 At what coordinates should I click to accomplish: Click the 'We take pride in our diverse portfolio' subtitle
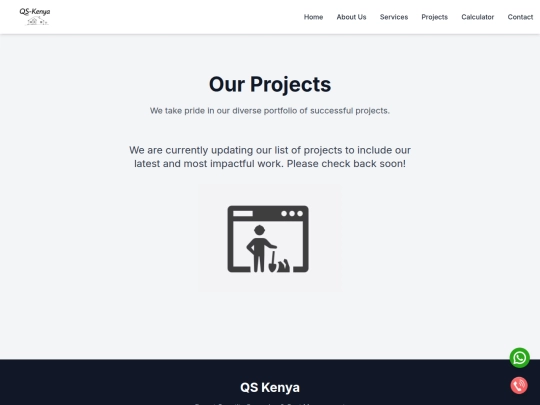click(x=270, y=111)
